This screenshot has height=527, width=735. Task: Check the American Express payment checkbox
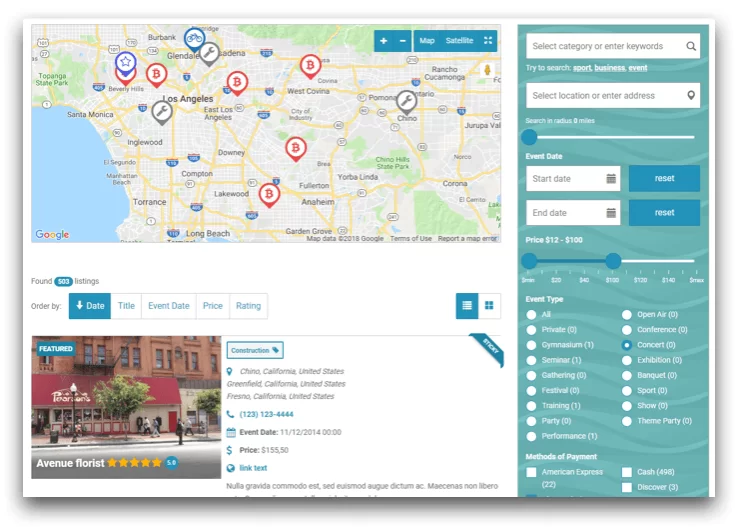(532, 472)
